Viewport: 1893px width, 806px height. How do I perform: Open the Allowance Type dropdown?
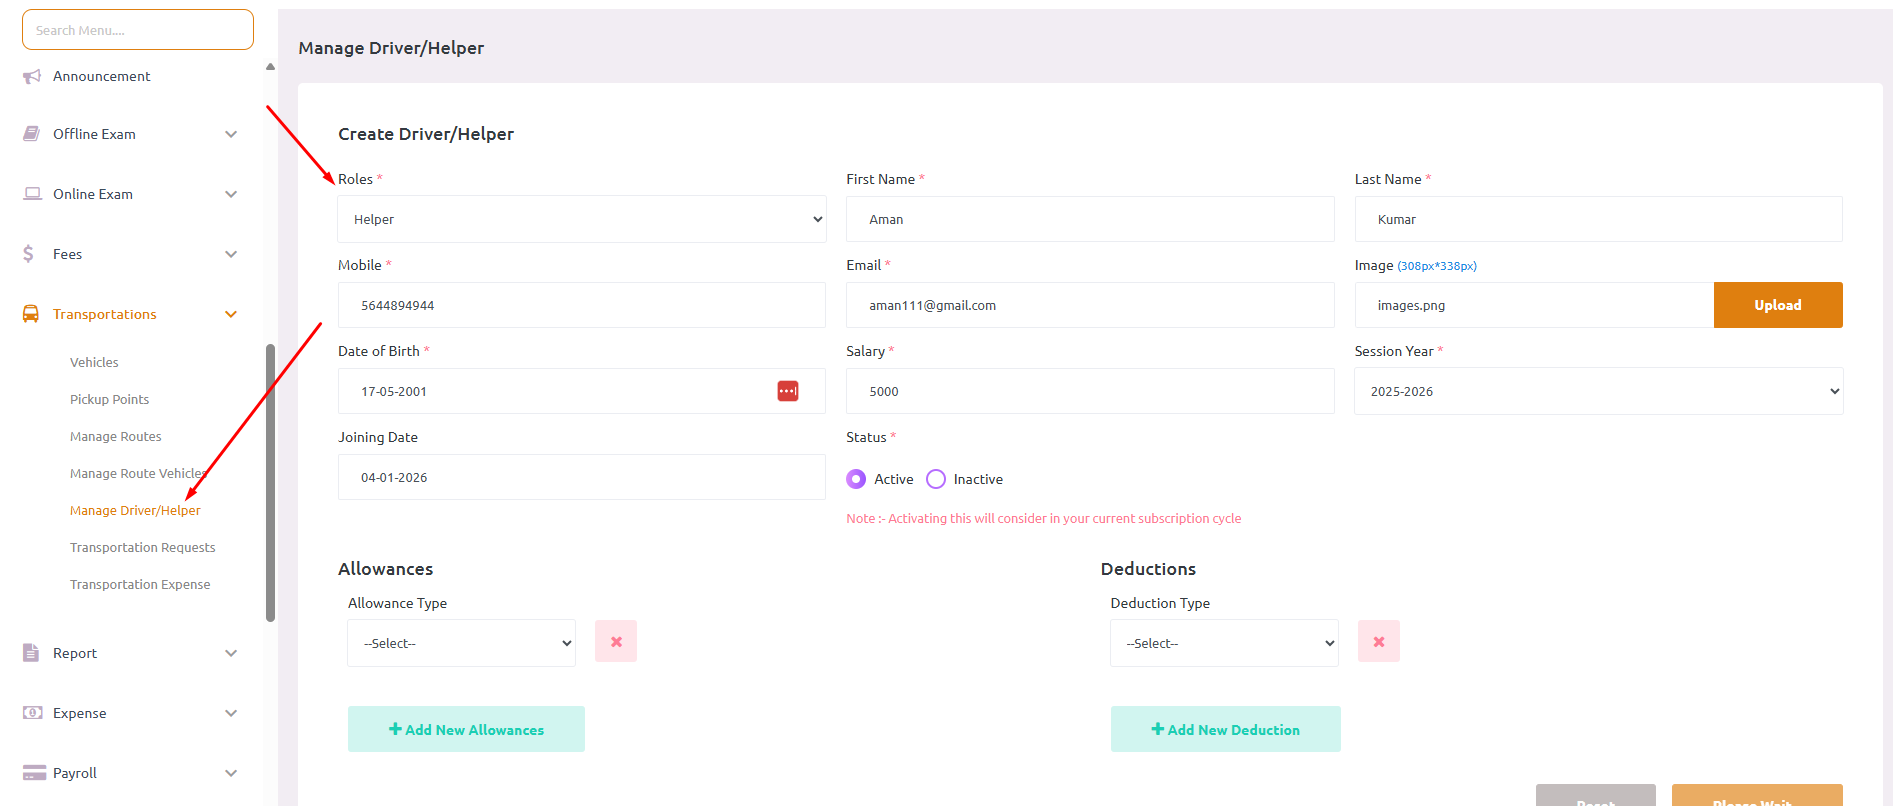point(461,643)
